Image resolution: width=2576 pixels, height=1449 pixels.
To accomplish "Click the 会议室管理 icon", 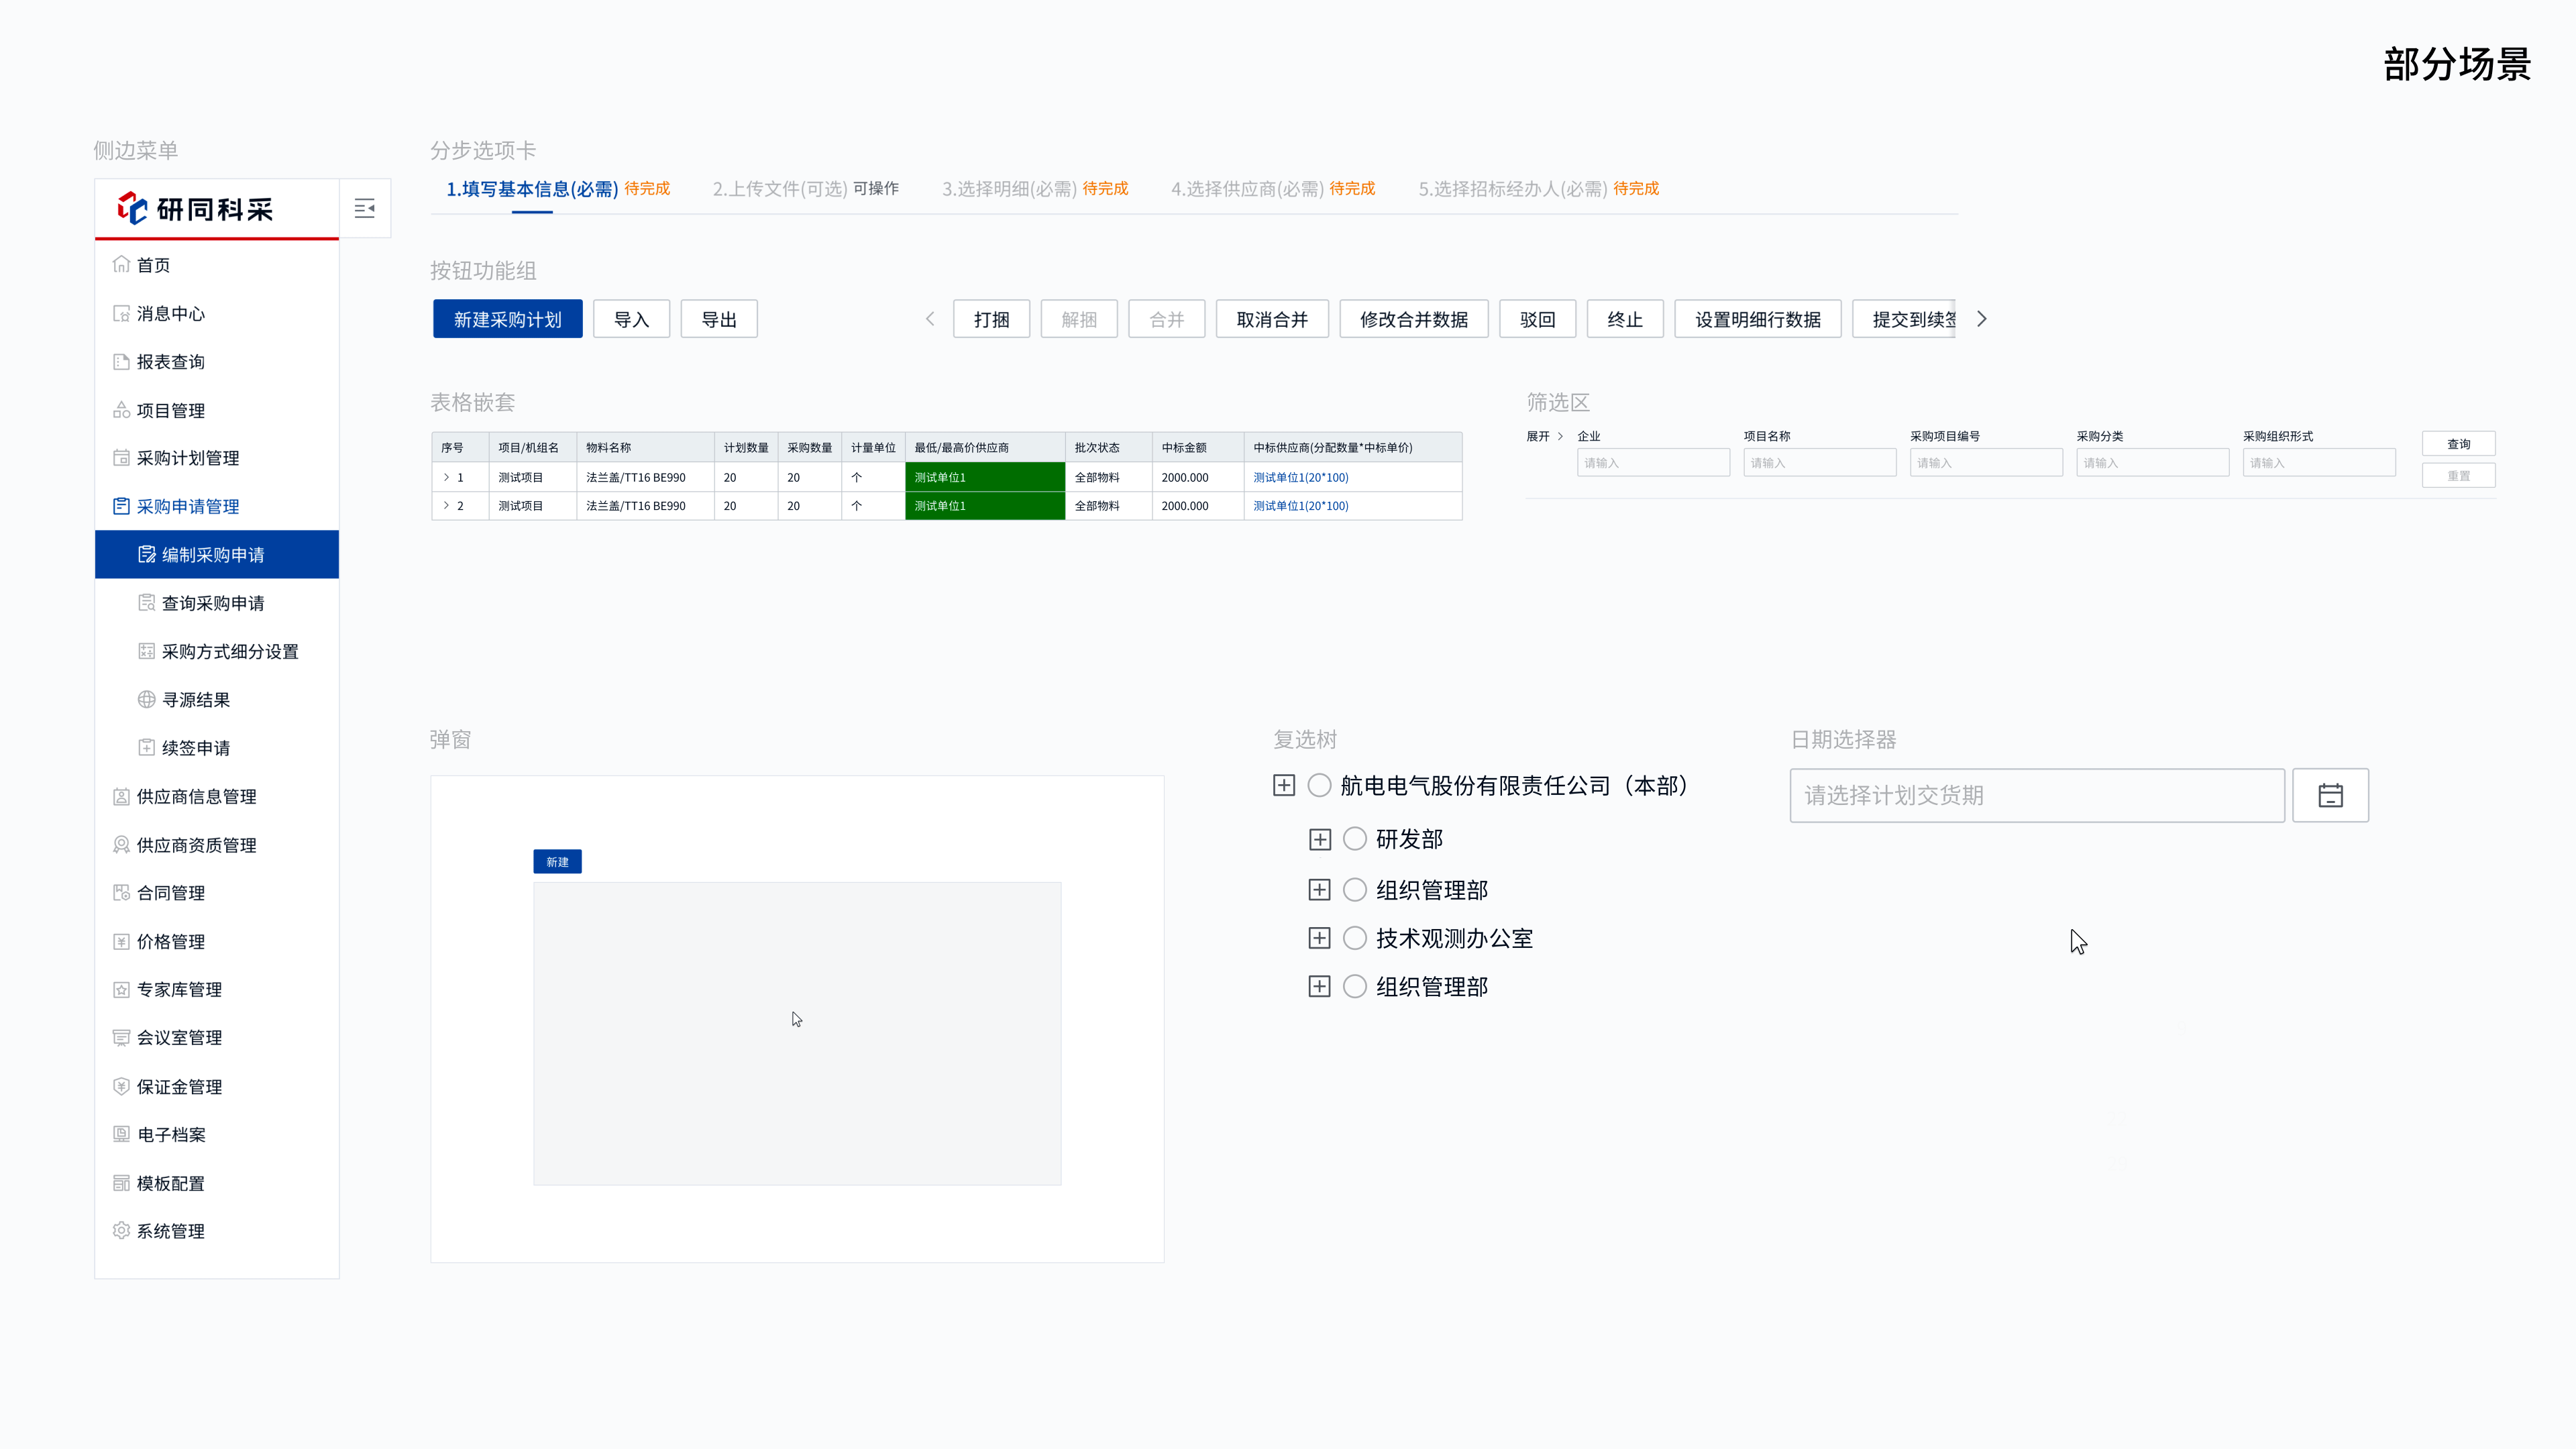I will coord(121,1037).
